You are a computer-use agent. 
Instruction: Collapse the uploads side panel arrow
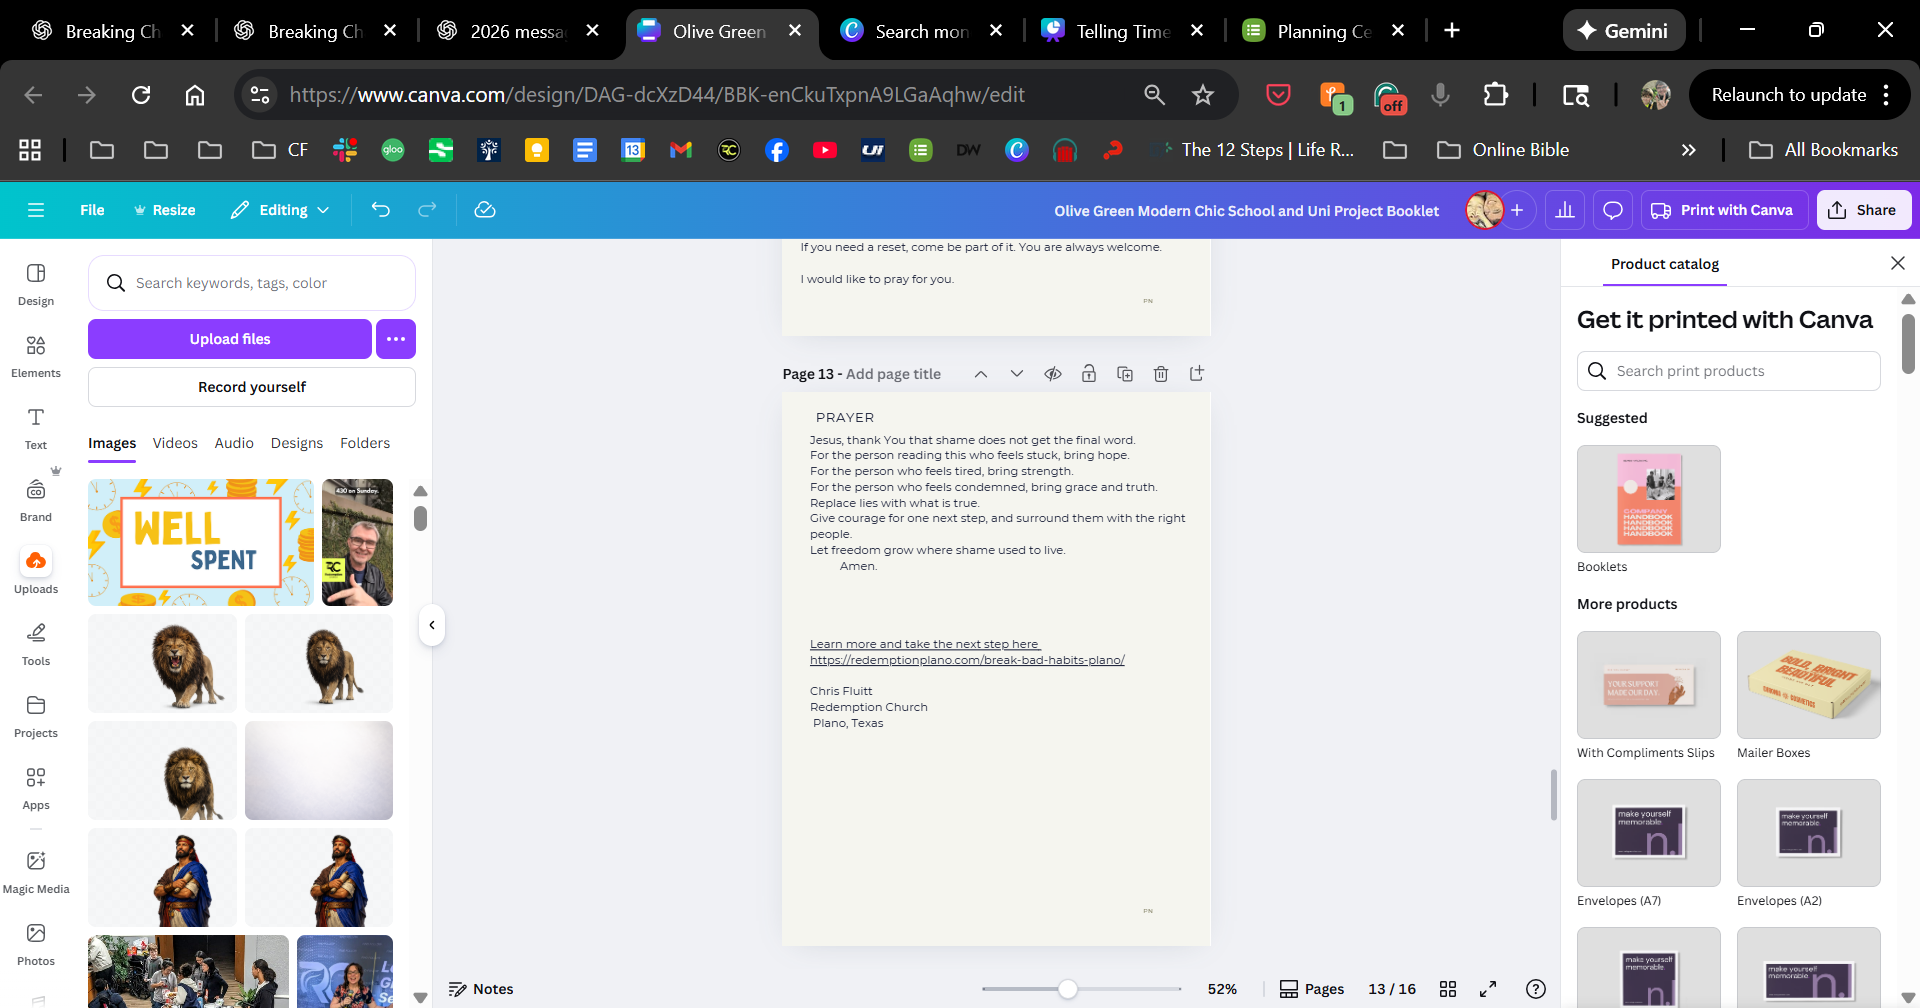tap(432, 625)
